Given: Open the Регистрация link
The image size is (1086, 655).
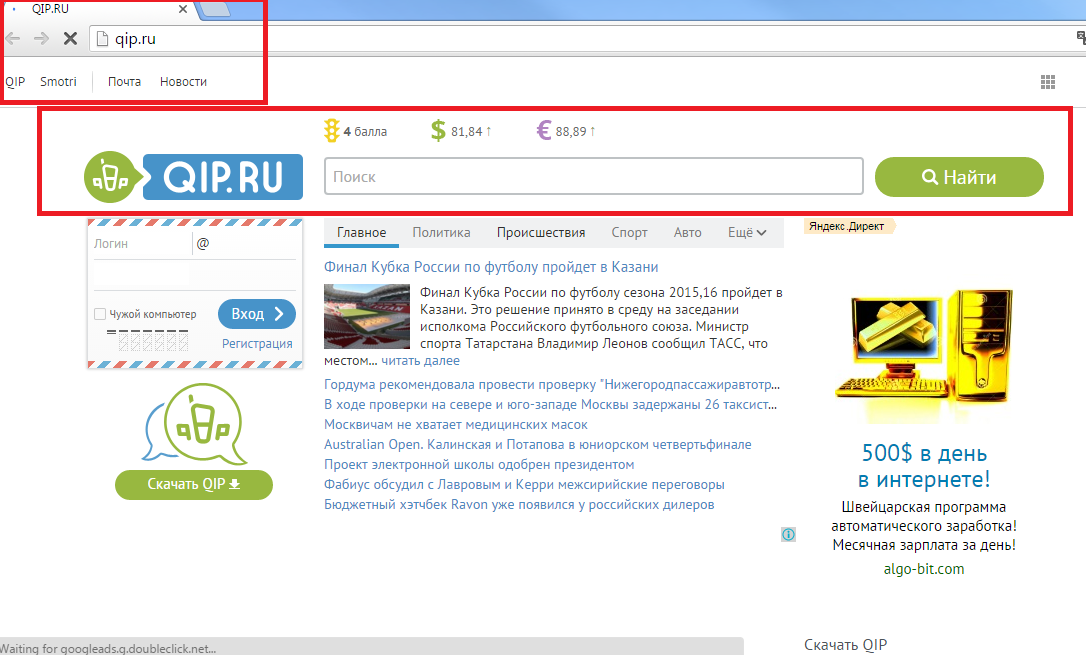Looking at the screenshot, I should (257, 343).
